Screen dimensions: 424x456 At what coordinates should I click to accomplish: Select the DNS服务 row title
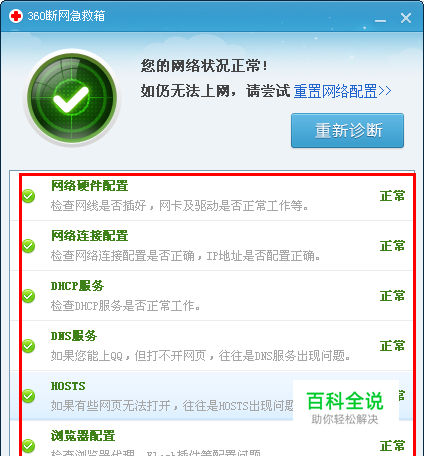(74, 336)
